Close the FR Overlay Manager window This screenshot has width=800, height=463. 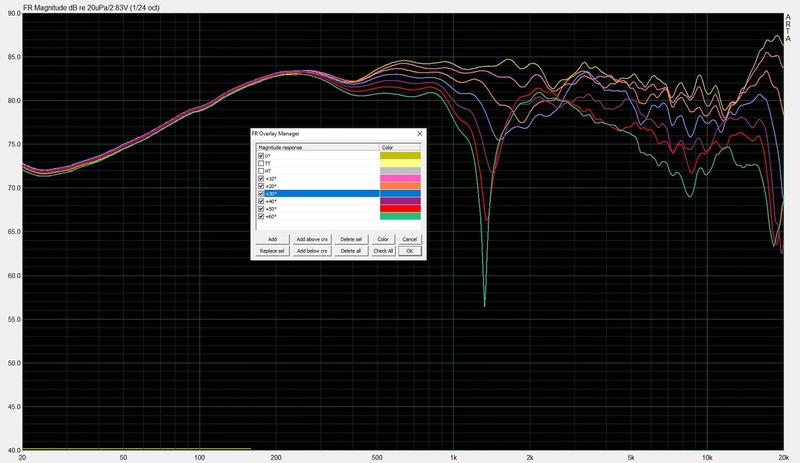(419, 133)
